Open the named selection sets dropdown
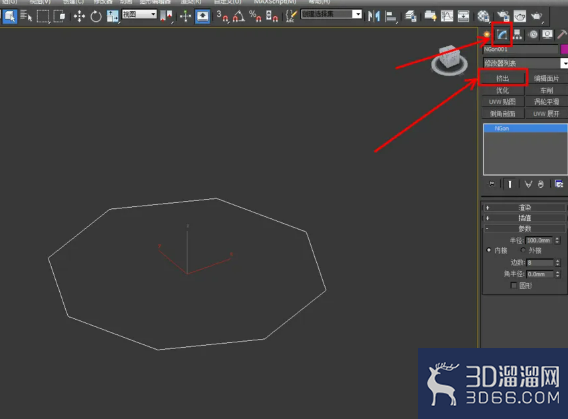568x419 pixels. click(x=331, y=14)
